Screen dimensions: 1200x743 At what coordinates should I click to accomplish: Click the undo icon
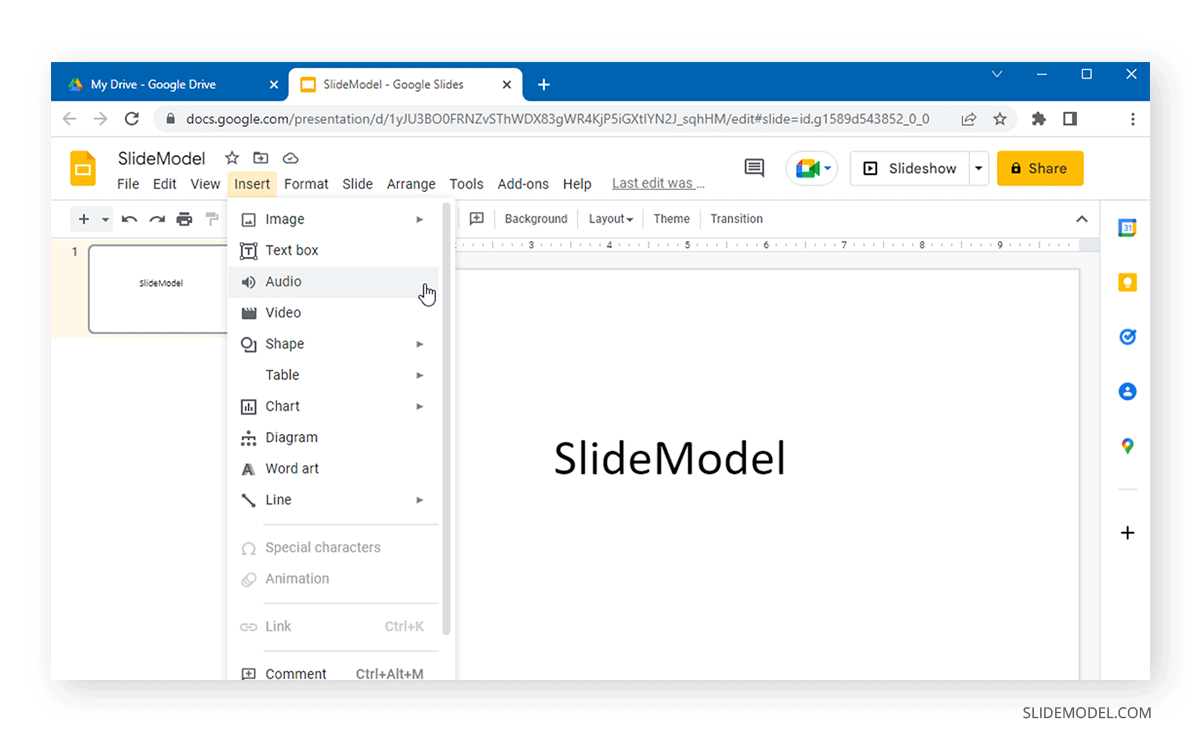tap(129, 219)
